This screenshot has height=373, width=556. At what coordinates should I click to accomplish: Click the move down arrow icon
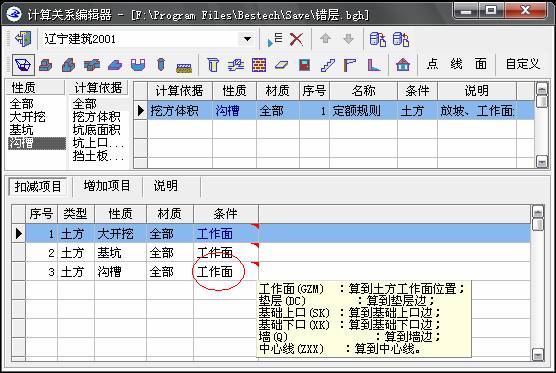(x=348, y=39)
